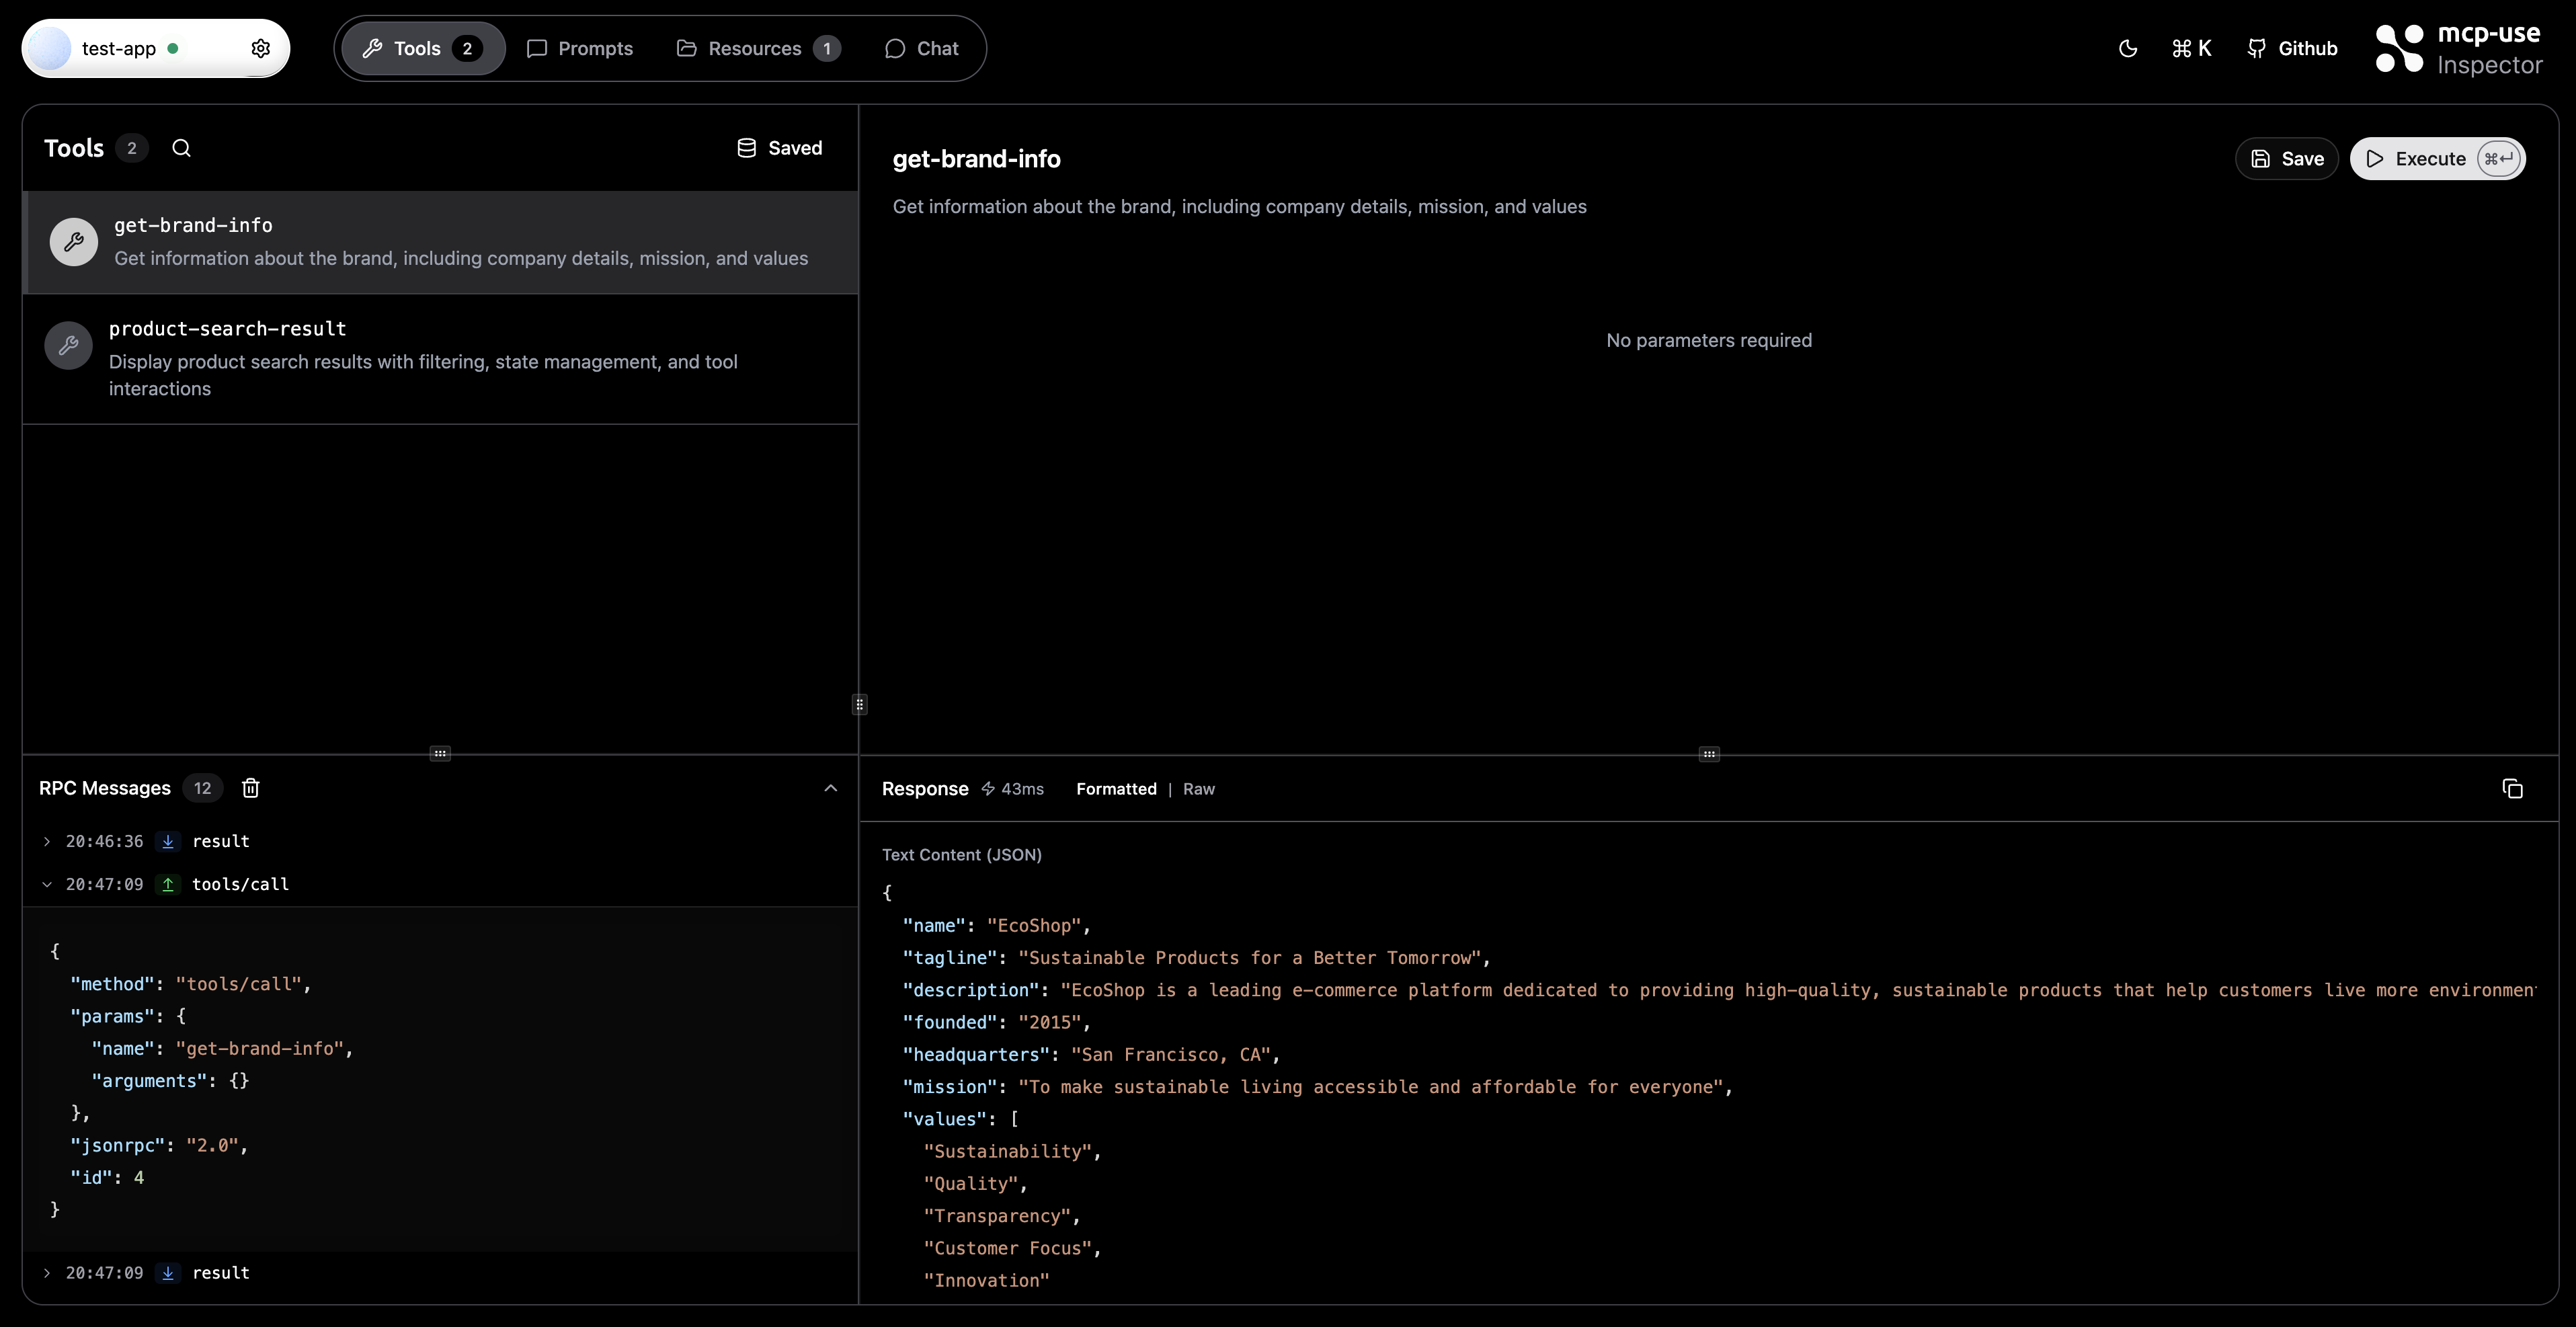Open the Chat tab
Screen dimensions: 2576x1327
point(920,47)
